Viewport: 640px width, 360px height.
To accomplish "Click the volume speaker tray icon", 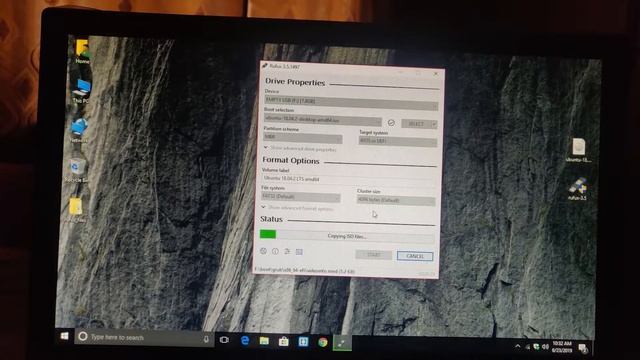I will (x=545, y=347).
